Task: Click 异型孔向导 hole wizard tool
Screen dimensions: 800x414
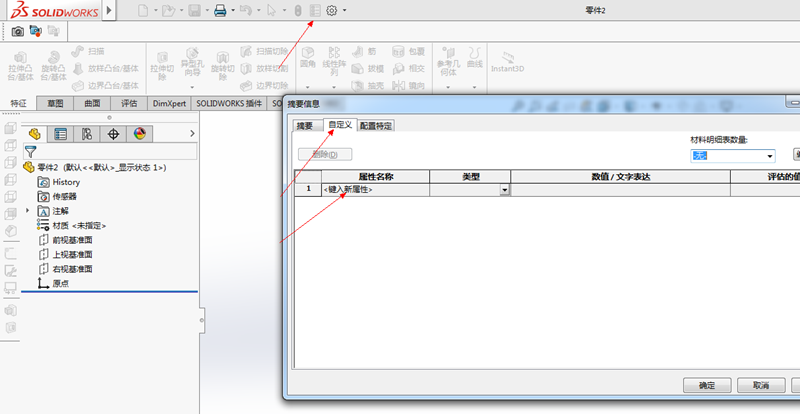Action: click(x=192, y=62)
